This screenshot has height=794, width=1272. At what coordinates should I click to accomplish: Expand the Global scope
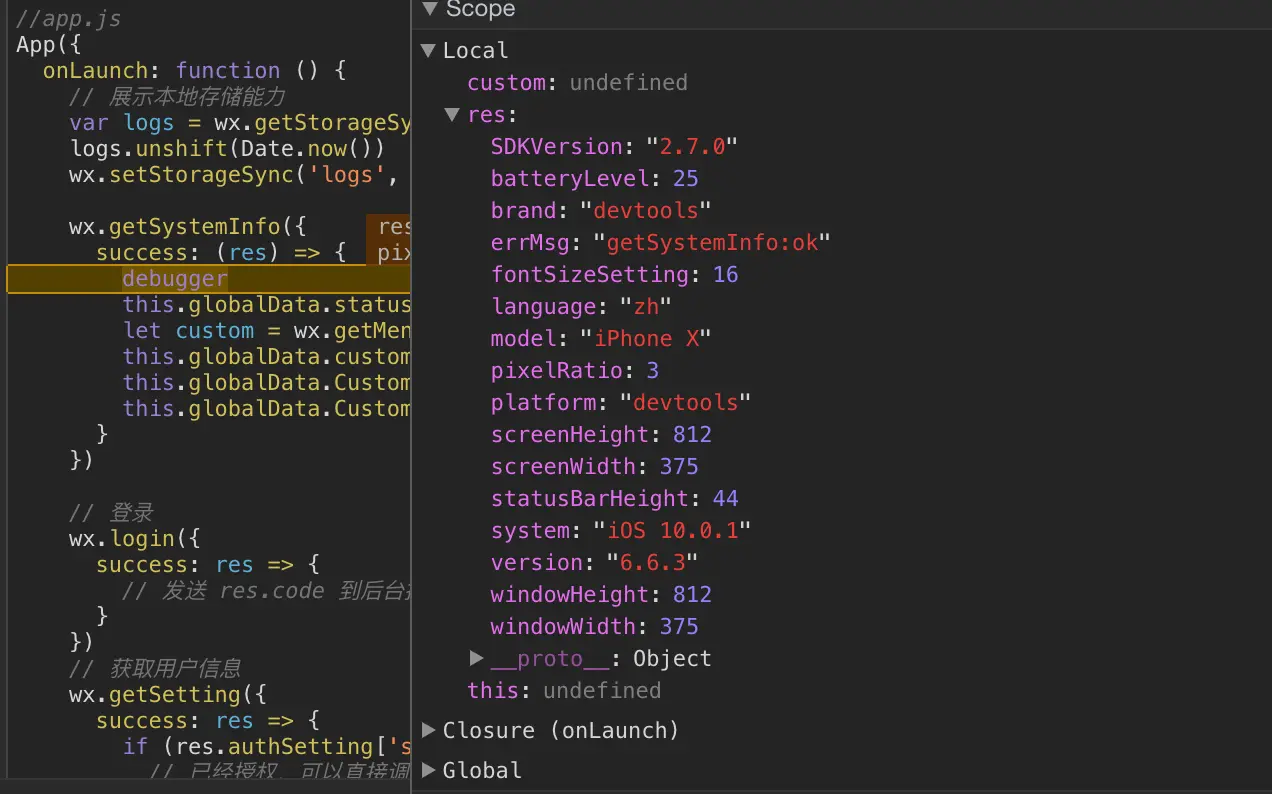click(429, 770)
